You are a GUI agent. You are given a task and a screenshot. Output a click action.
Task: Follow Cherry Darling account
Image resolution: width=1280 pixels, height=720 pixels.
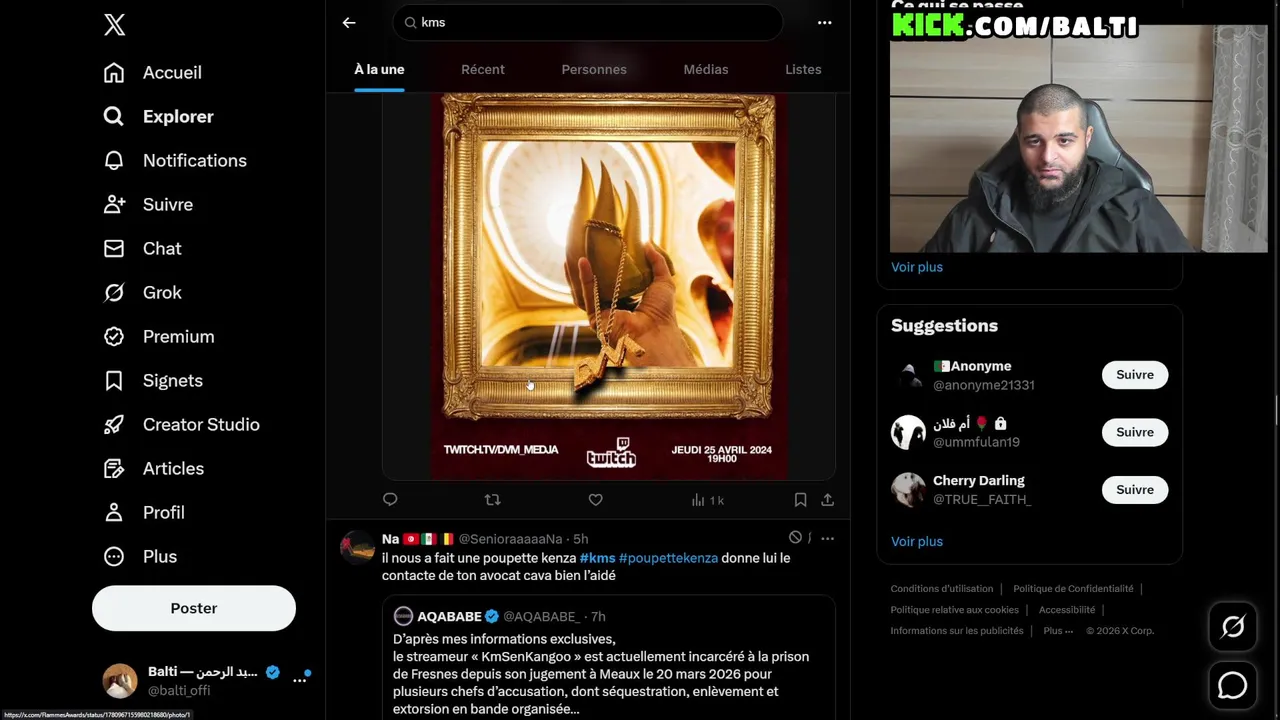pyautogui.click(x=1135, y=490)
